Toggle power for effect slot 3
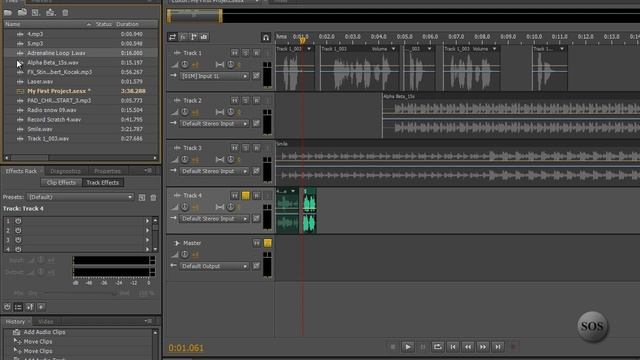Screen dimensions: 640x360 [18, 240]
